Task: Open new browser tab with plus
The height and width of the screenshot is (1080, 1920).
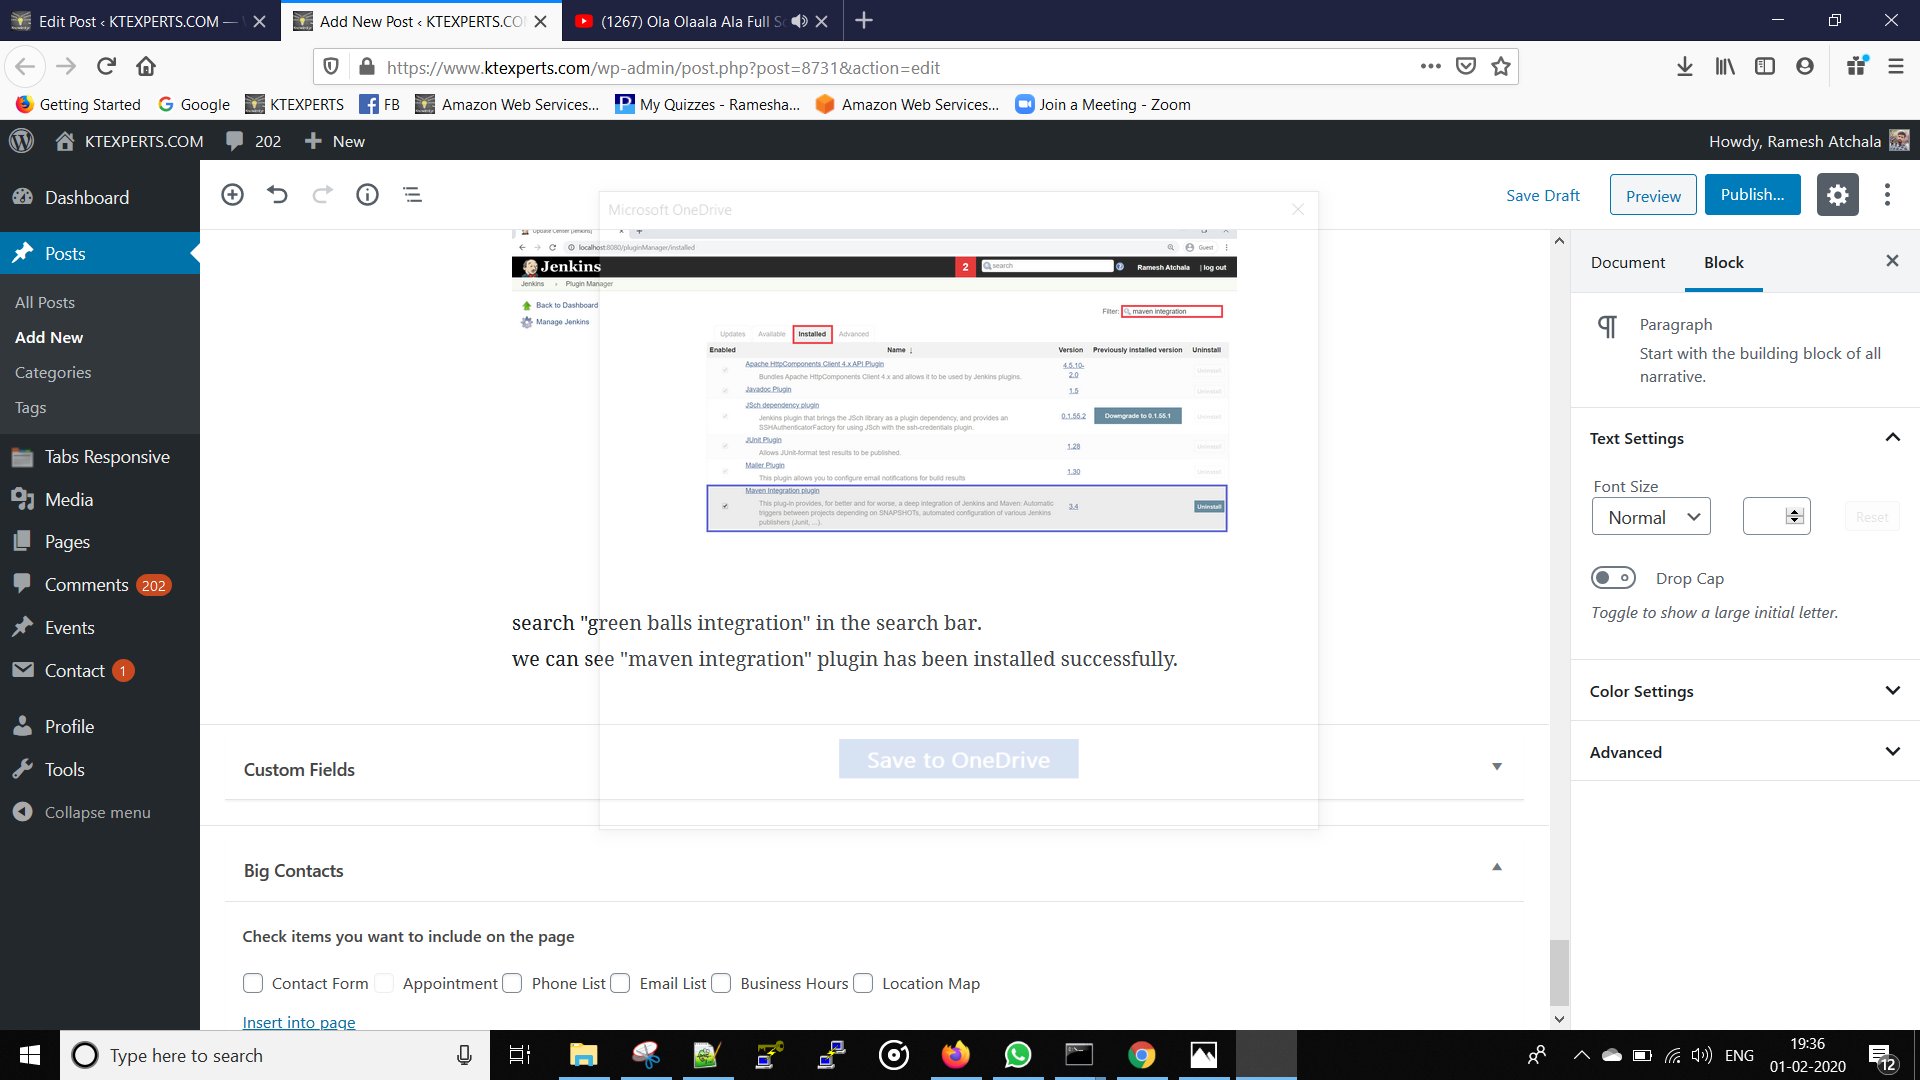Action: pyautogui.click(x=864, y=20)
